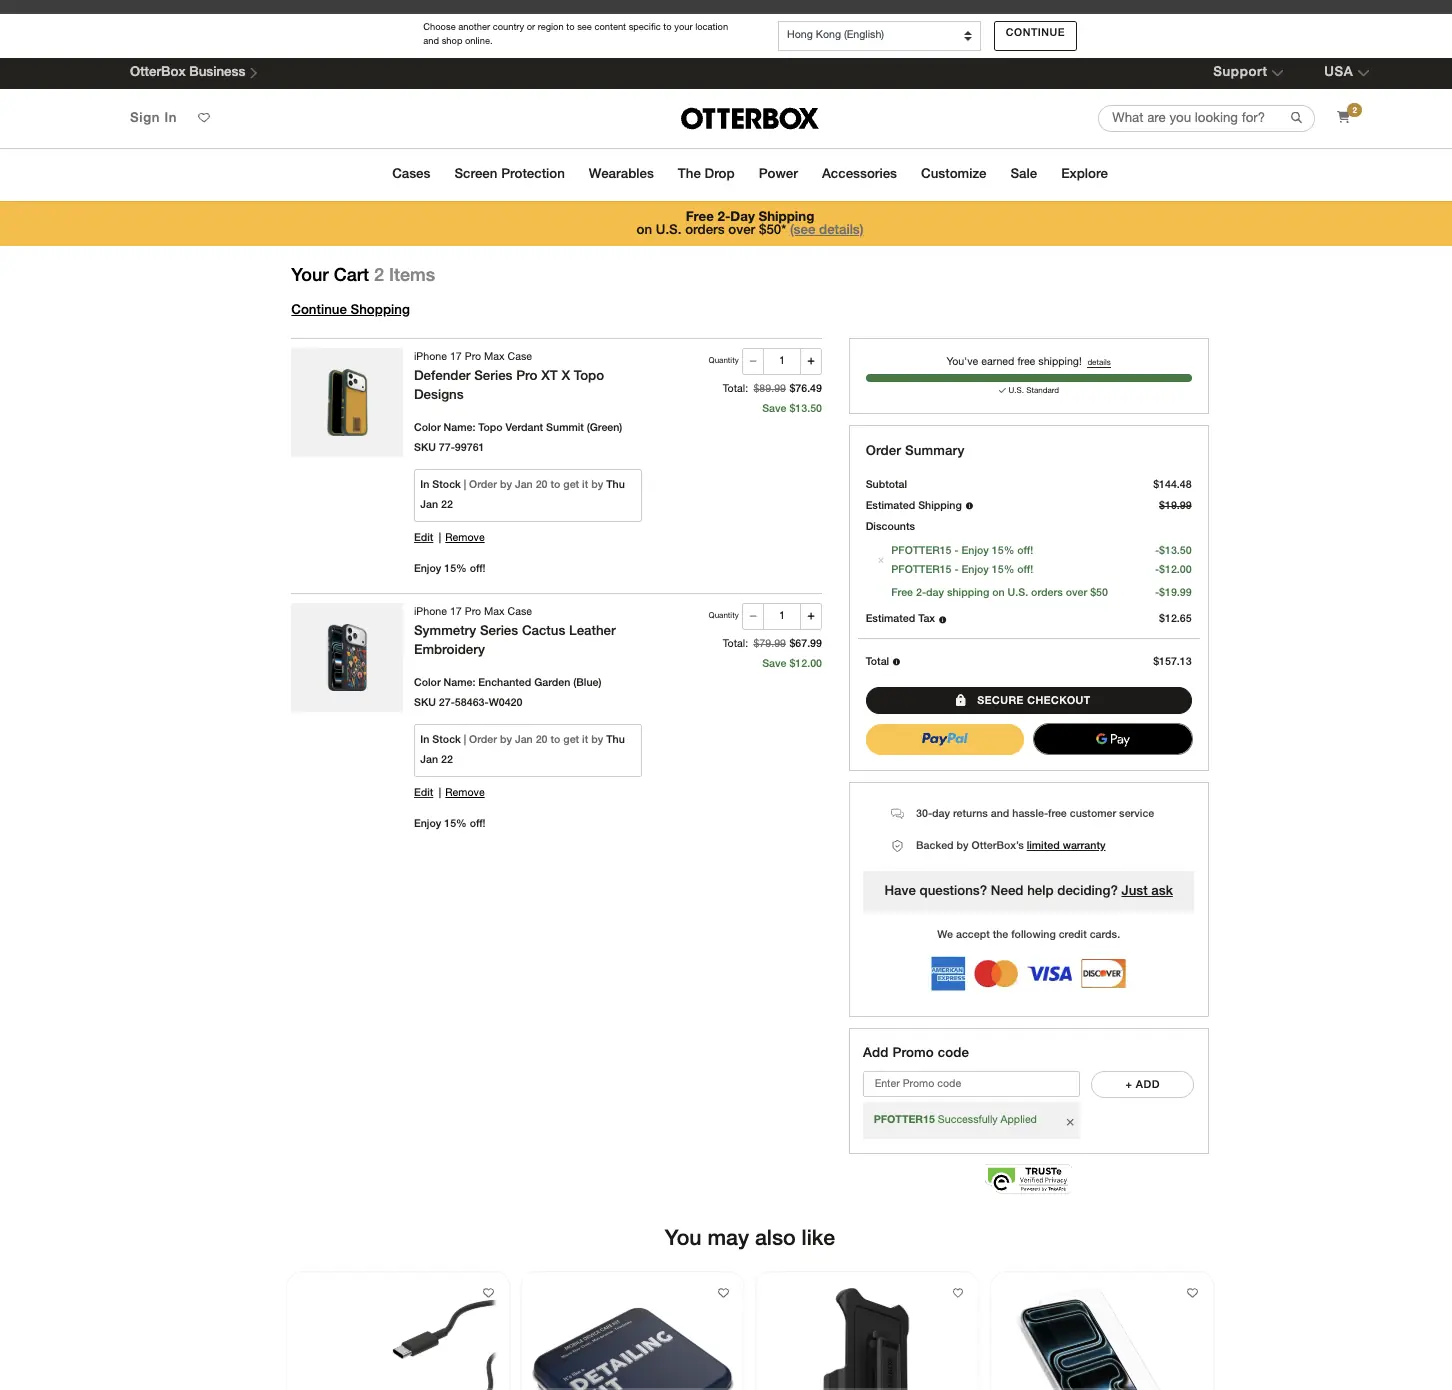Decrease quantity of Symmetry Series Cactus Leather case
Screen dimensions: 1452x1390
(x=753, y=616)
